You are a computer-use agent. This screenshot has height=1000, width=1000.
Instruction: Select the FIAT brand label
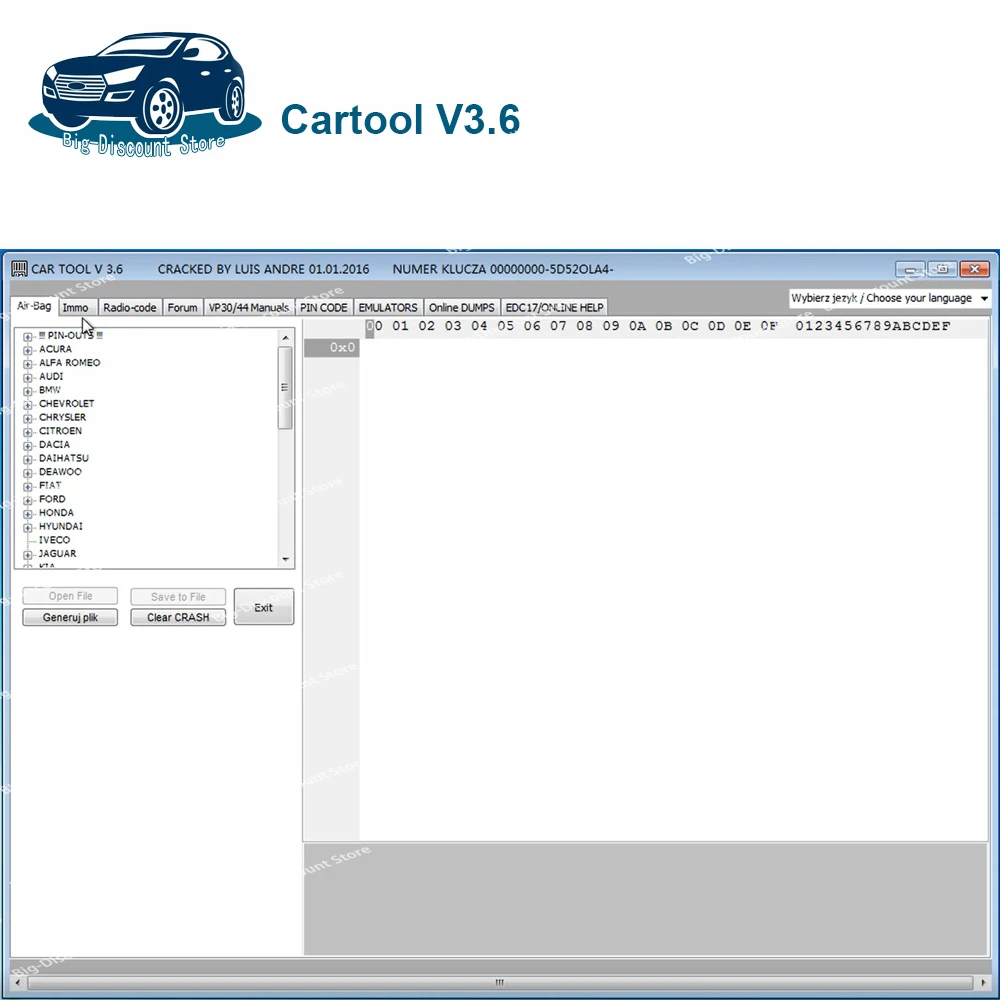(x=50, y=485)
